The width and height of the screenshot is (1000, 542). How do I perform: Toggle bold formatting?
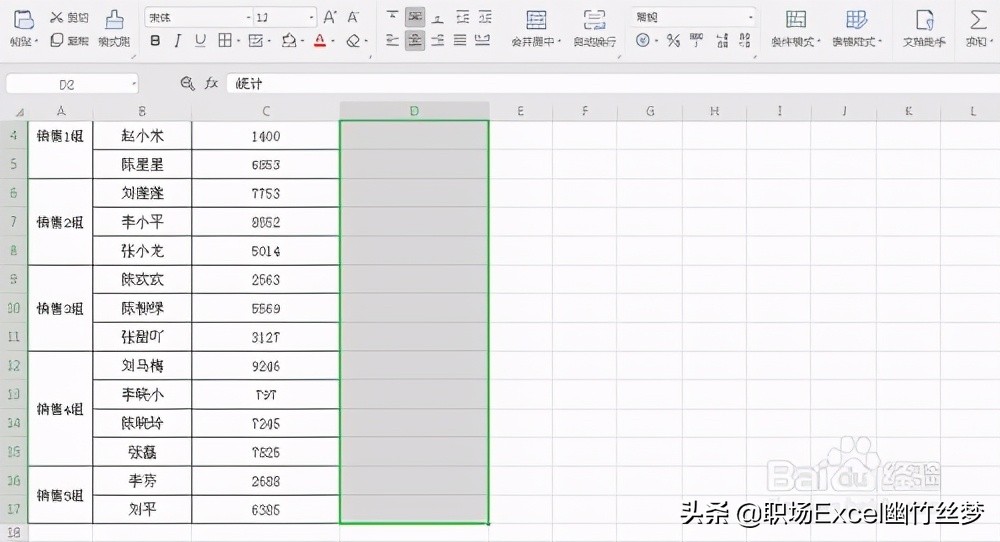155,41
